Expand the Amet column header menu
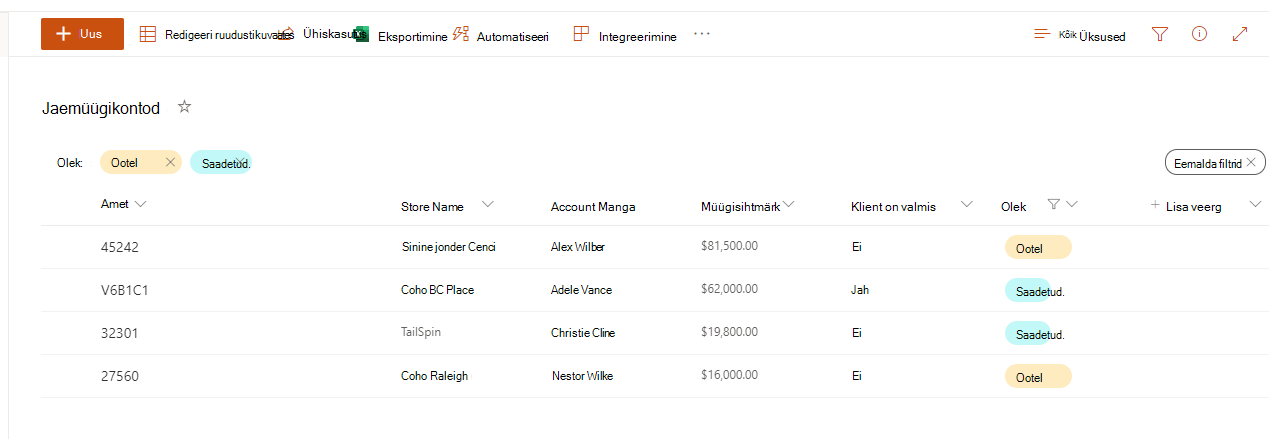Image resolution: width=1269 pixels, height=439 pixels. [x=140, y=204]
